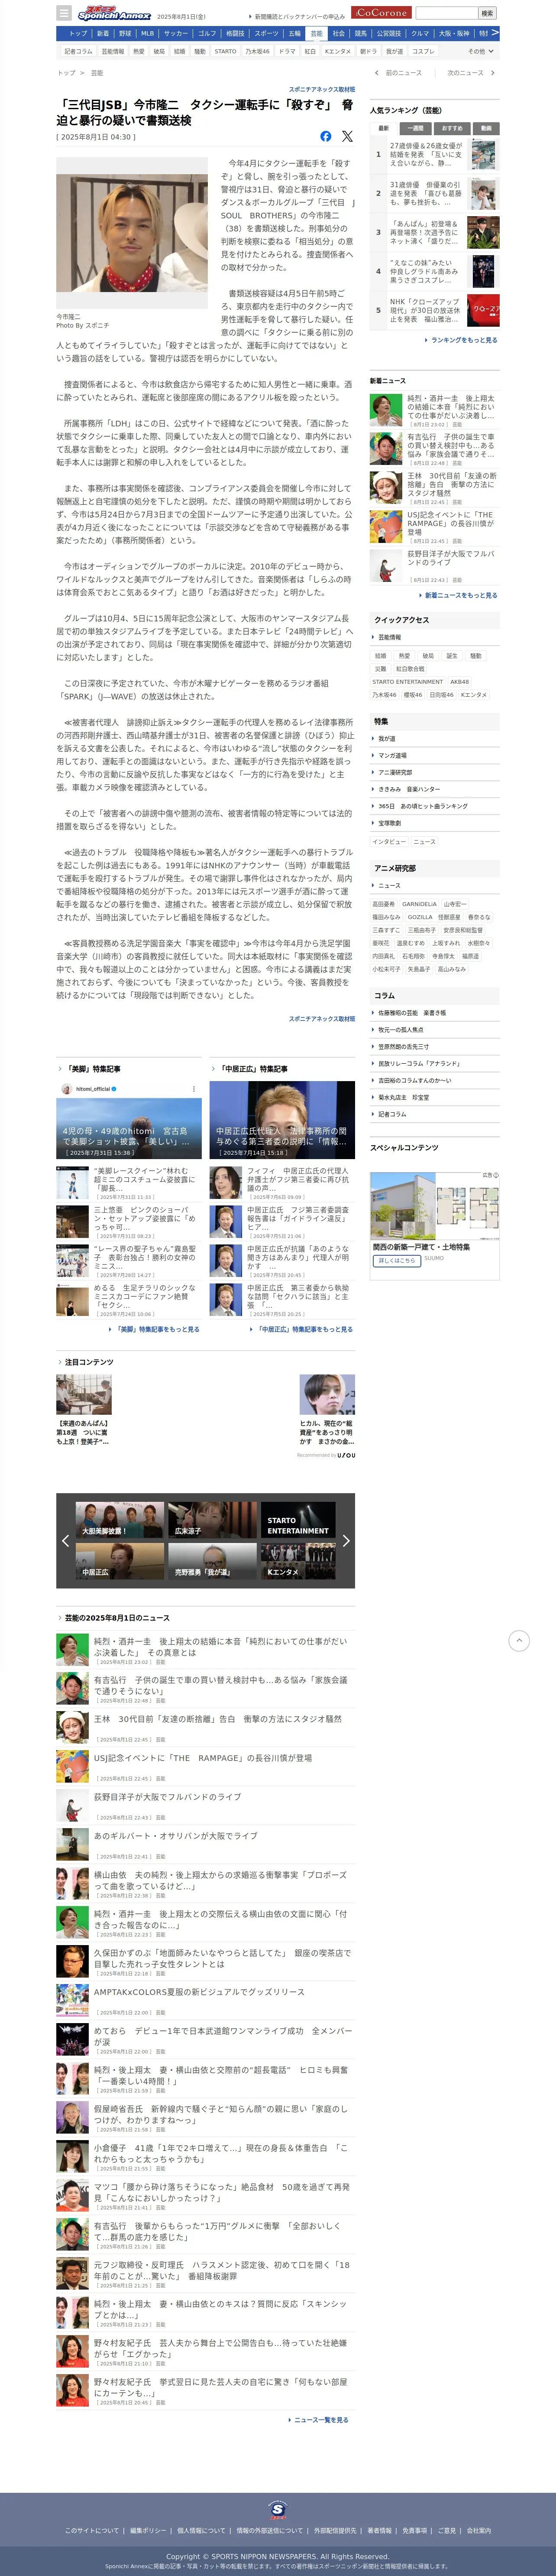Screen dimensions: 556x2576
Task: Click the GARNiDELiA tag
Action: coord(419,904)
